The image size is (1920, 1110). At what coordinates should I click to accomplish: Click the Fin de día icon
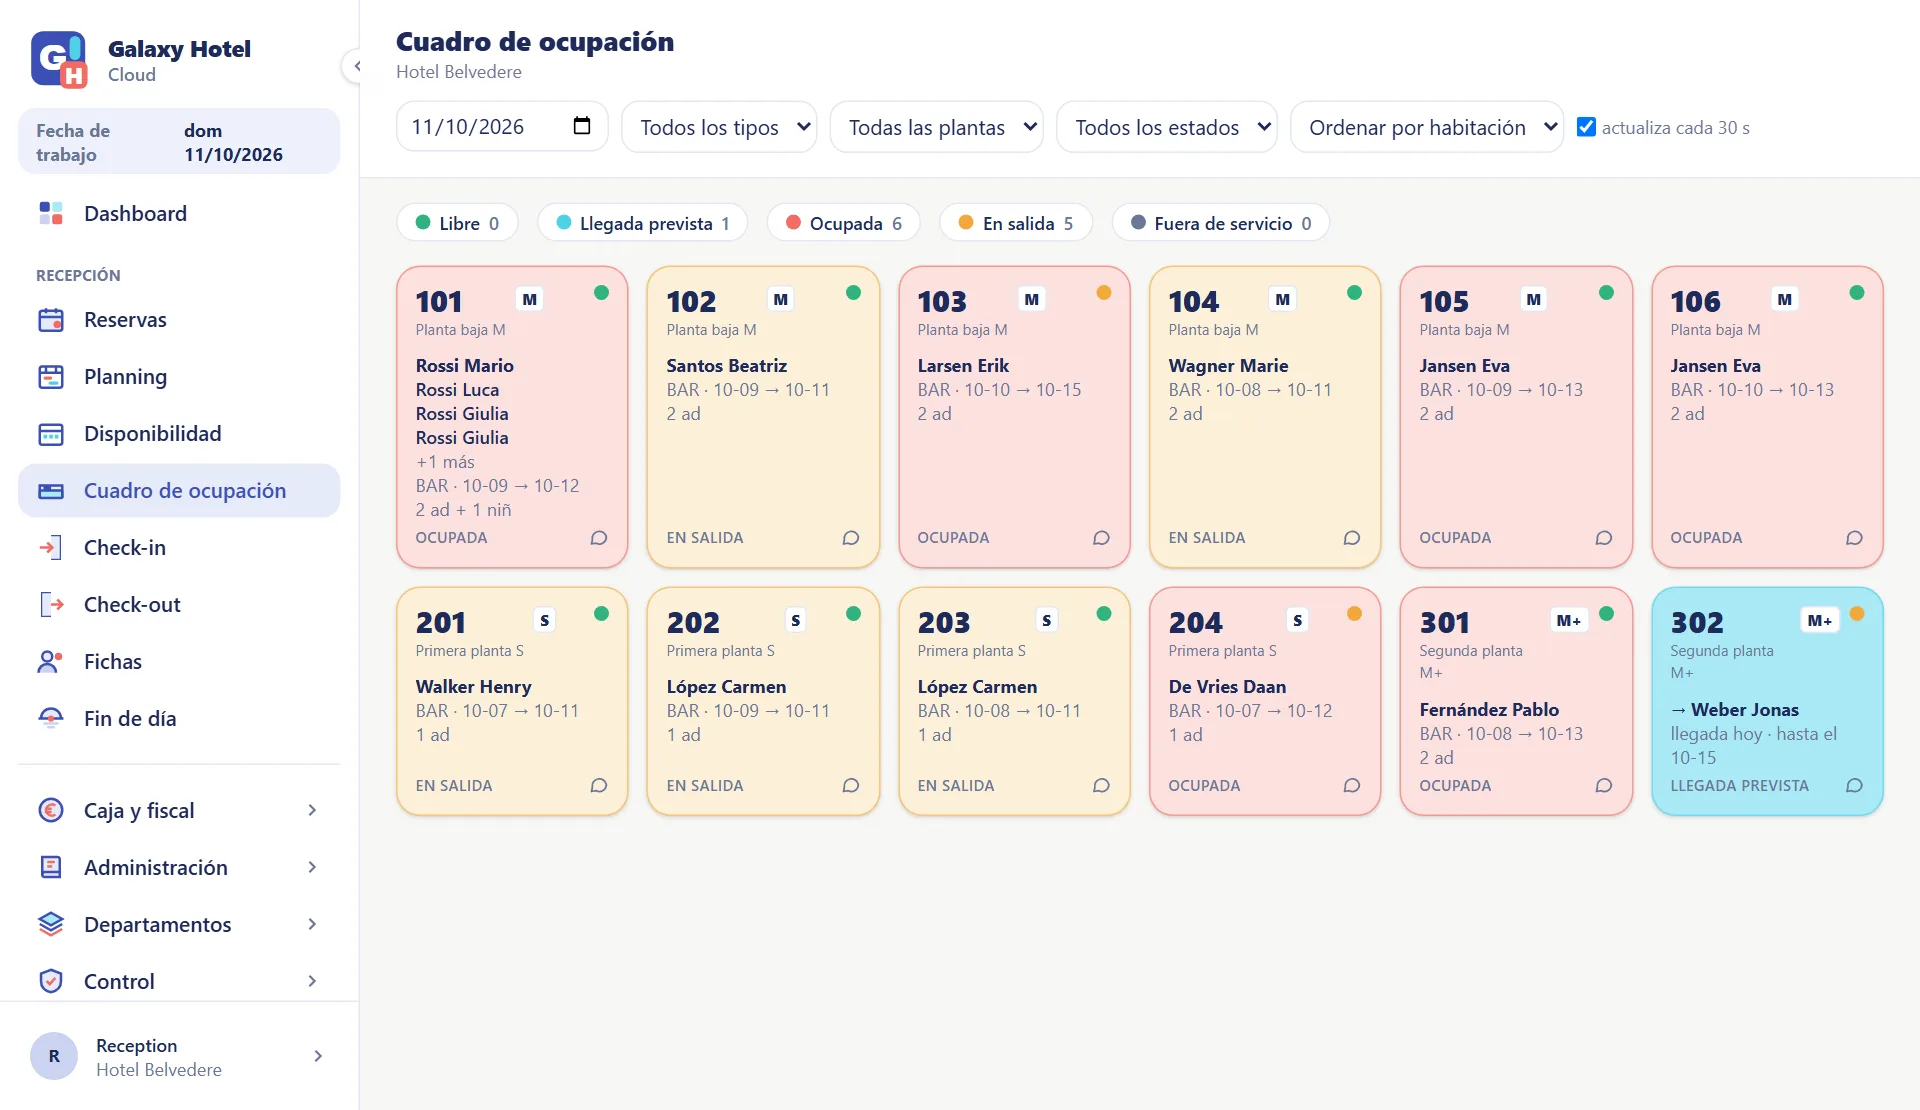tap(51, 719)
